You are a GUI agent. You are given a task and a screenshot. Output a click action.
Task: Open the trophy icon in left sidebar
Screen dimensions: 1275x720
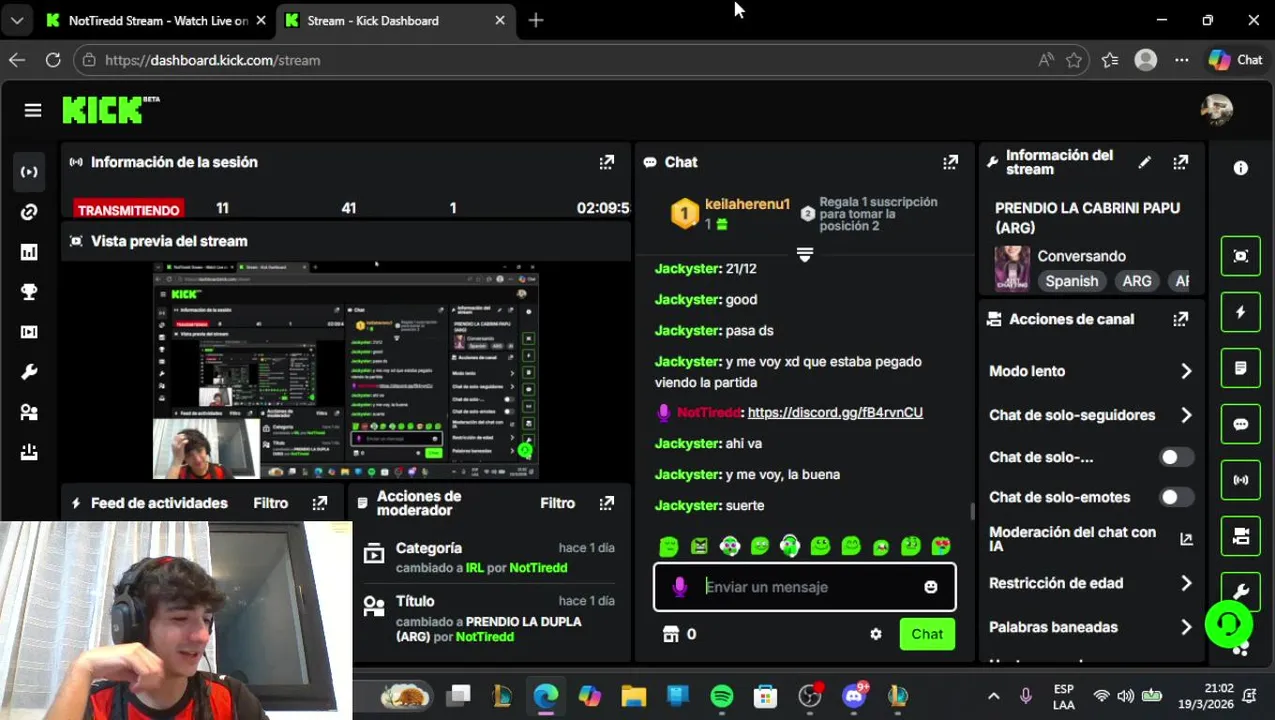pos(29,292)
